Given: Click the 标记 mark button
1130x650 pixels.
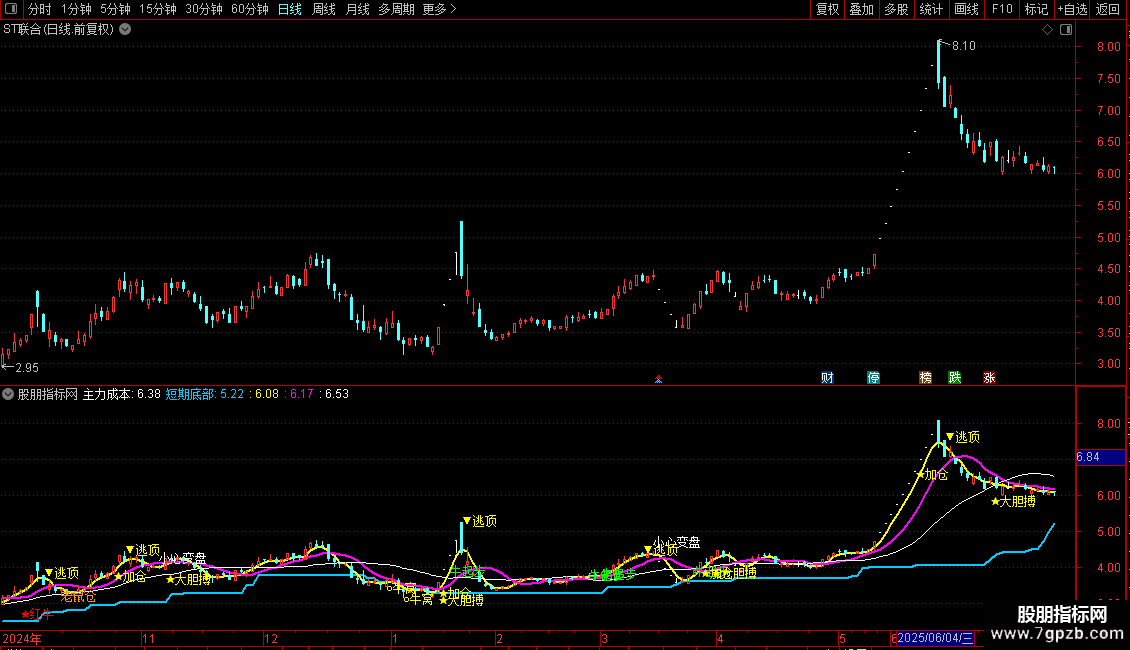Looking at the screenshot, I should pyautogui.click(x=1036, y=9).
